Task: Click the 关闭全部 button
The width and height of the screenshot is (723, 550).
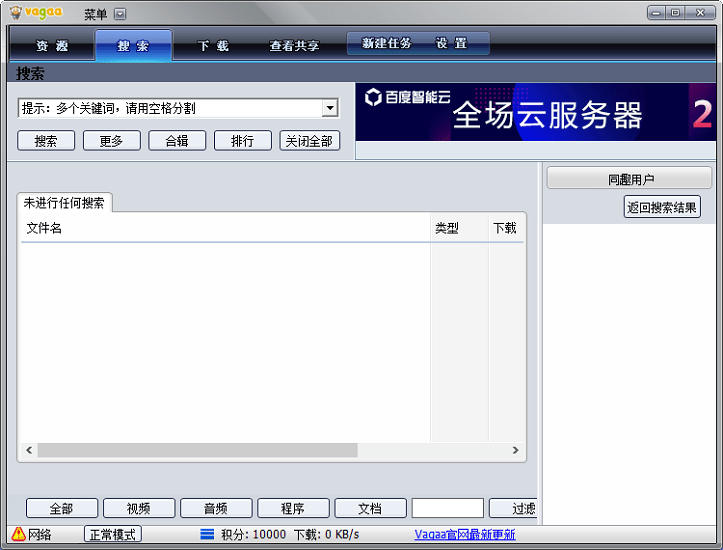Action: (x=309, y=141)
